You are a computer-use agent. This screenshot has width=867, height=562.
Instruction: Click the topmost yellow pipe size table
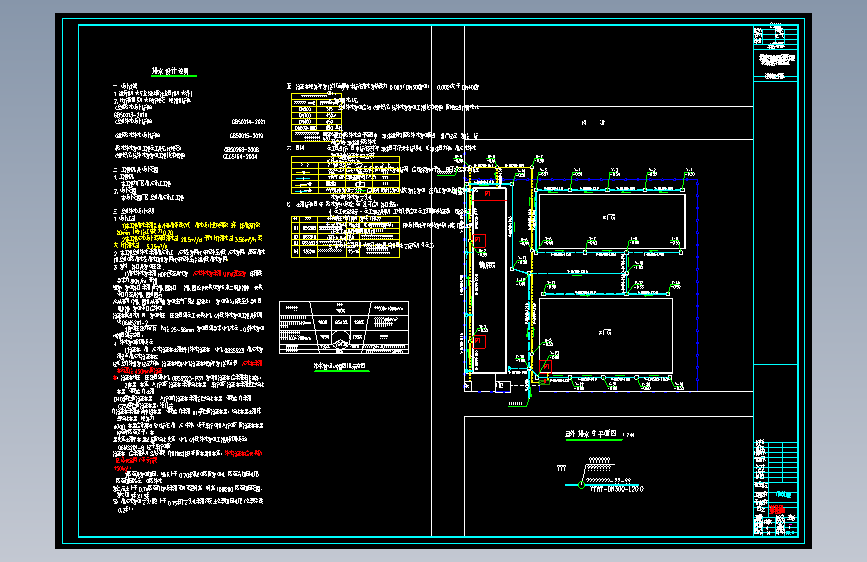(316, 117)
